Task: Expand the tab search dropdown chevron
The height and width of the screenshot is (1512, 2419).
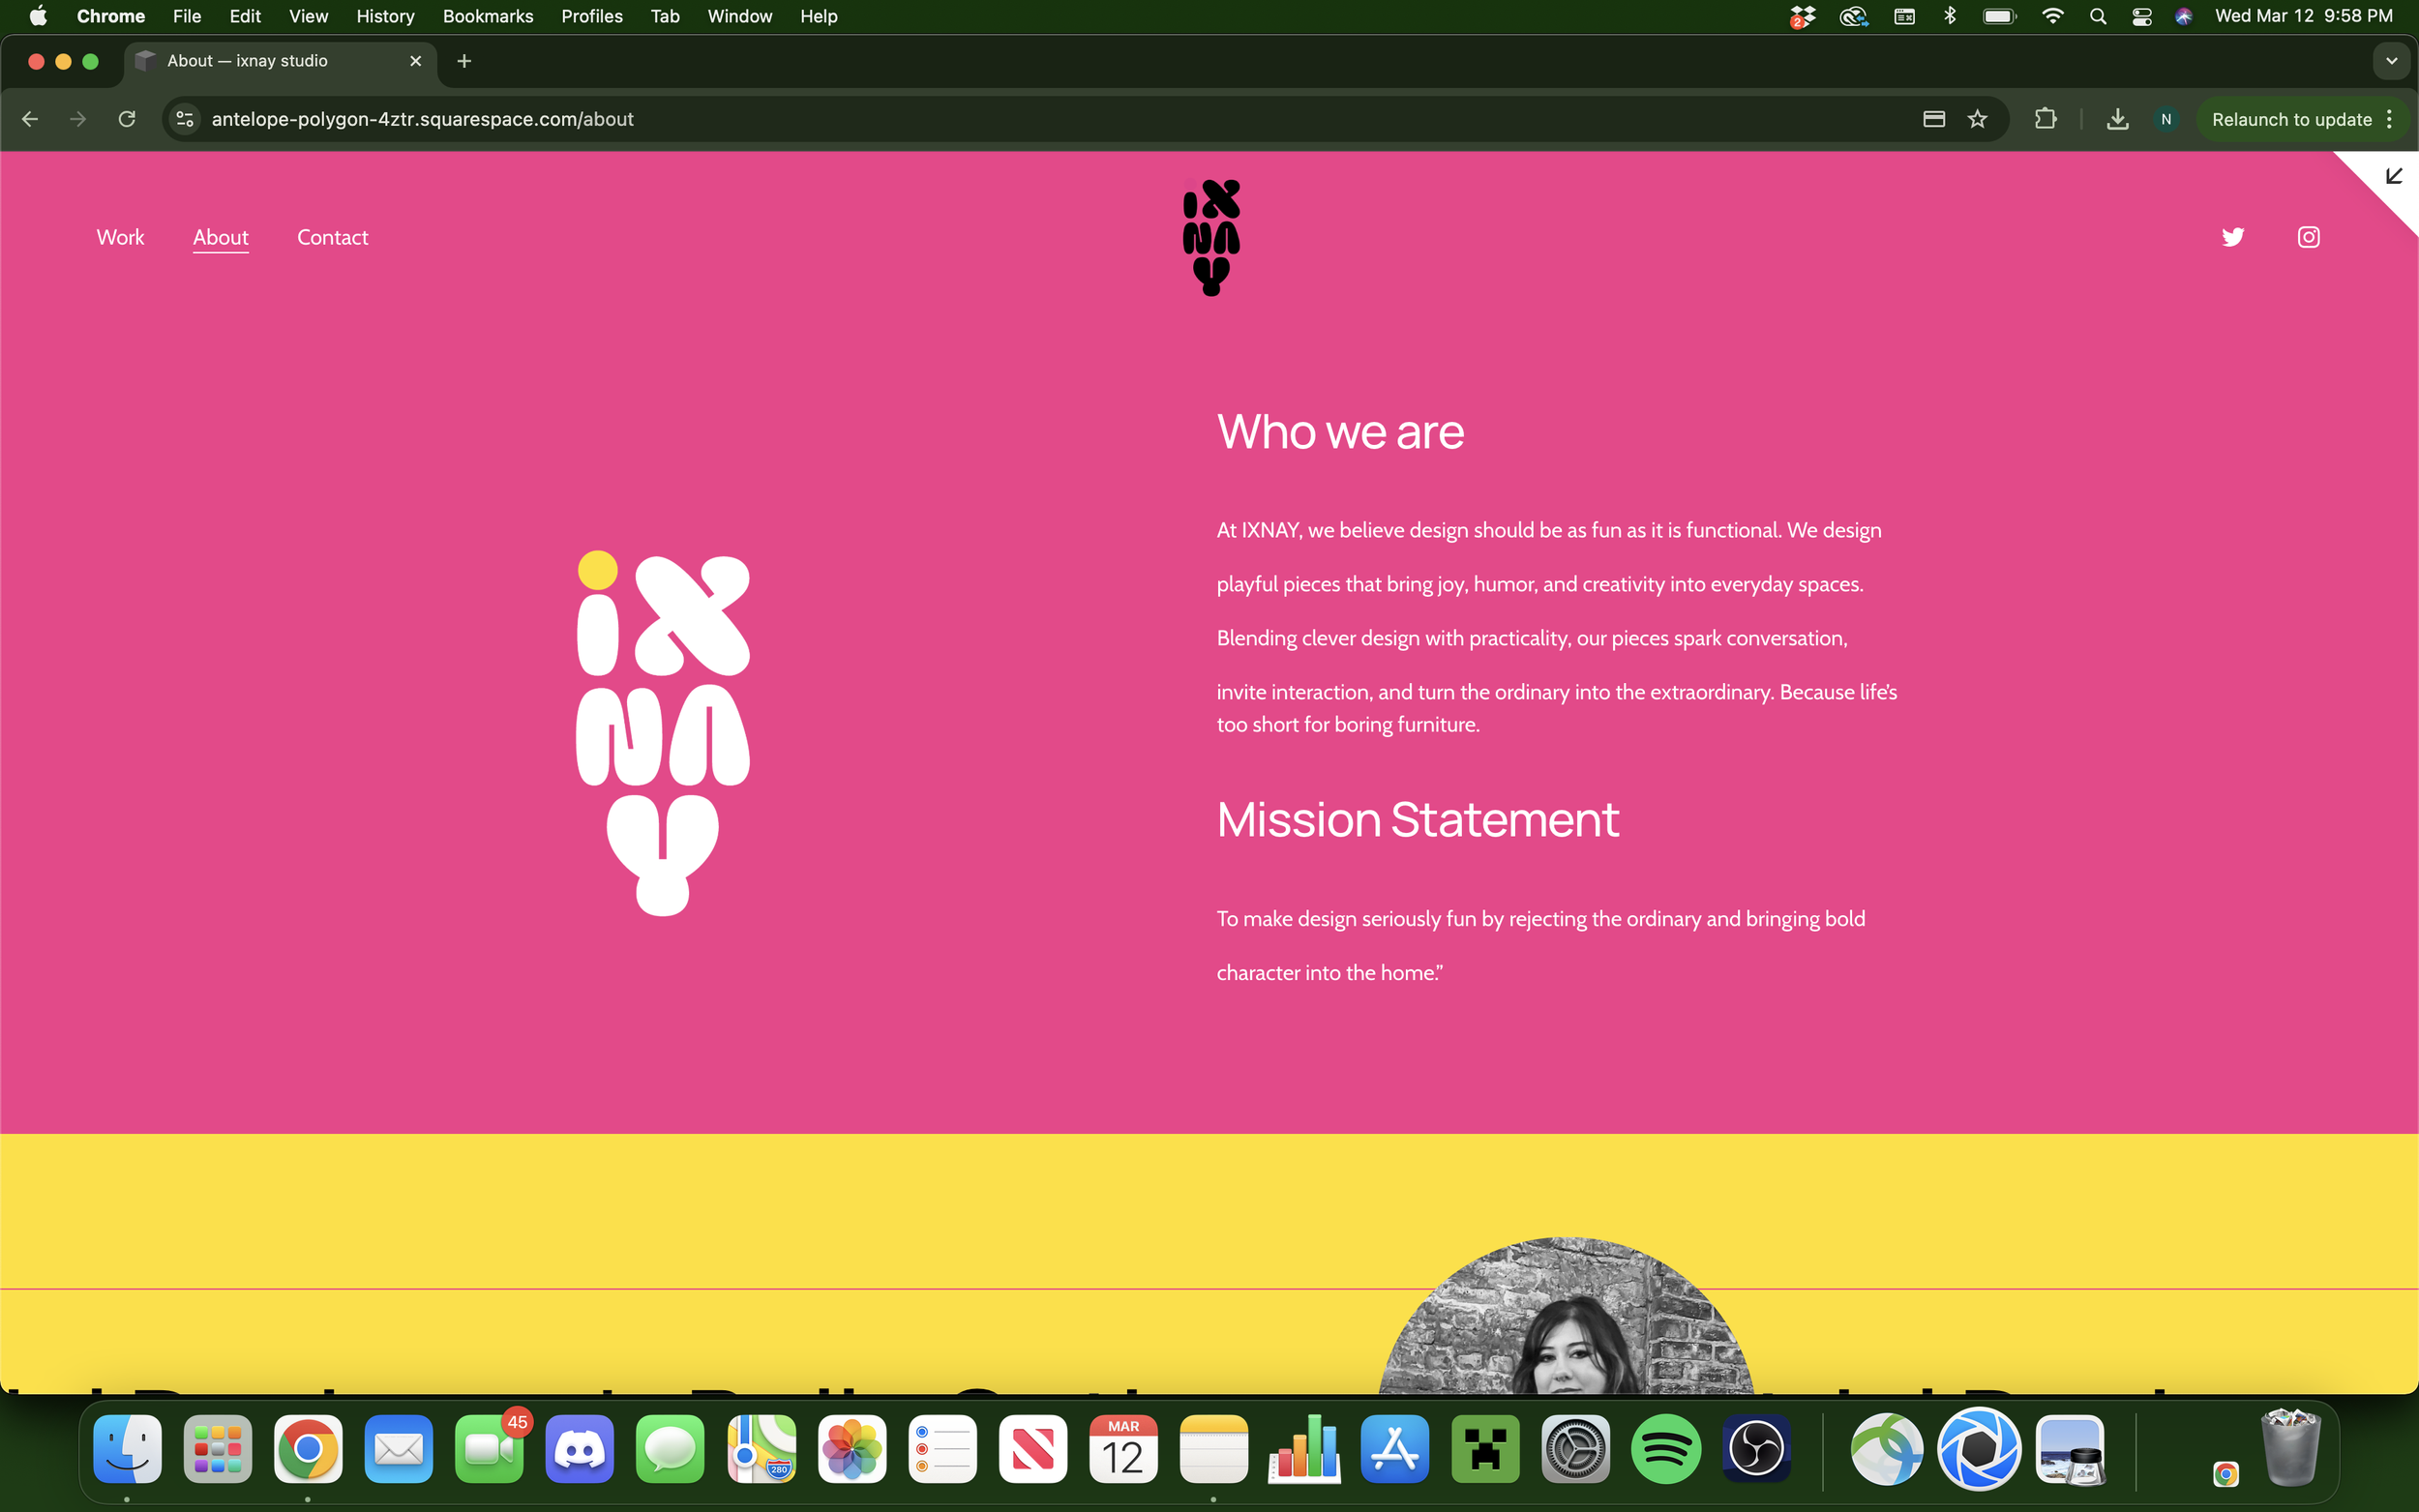Action: click(2391, 61)
